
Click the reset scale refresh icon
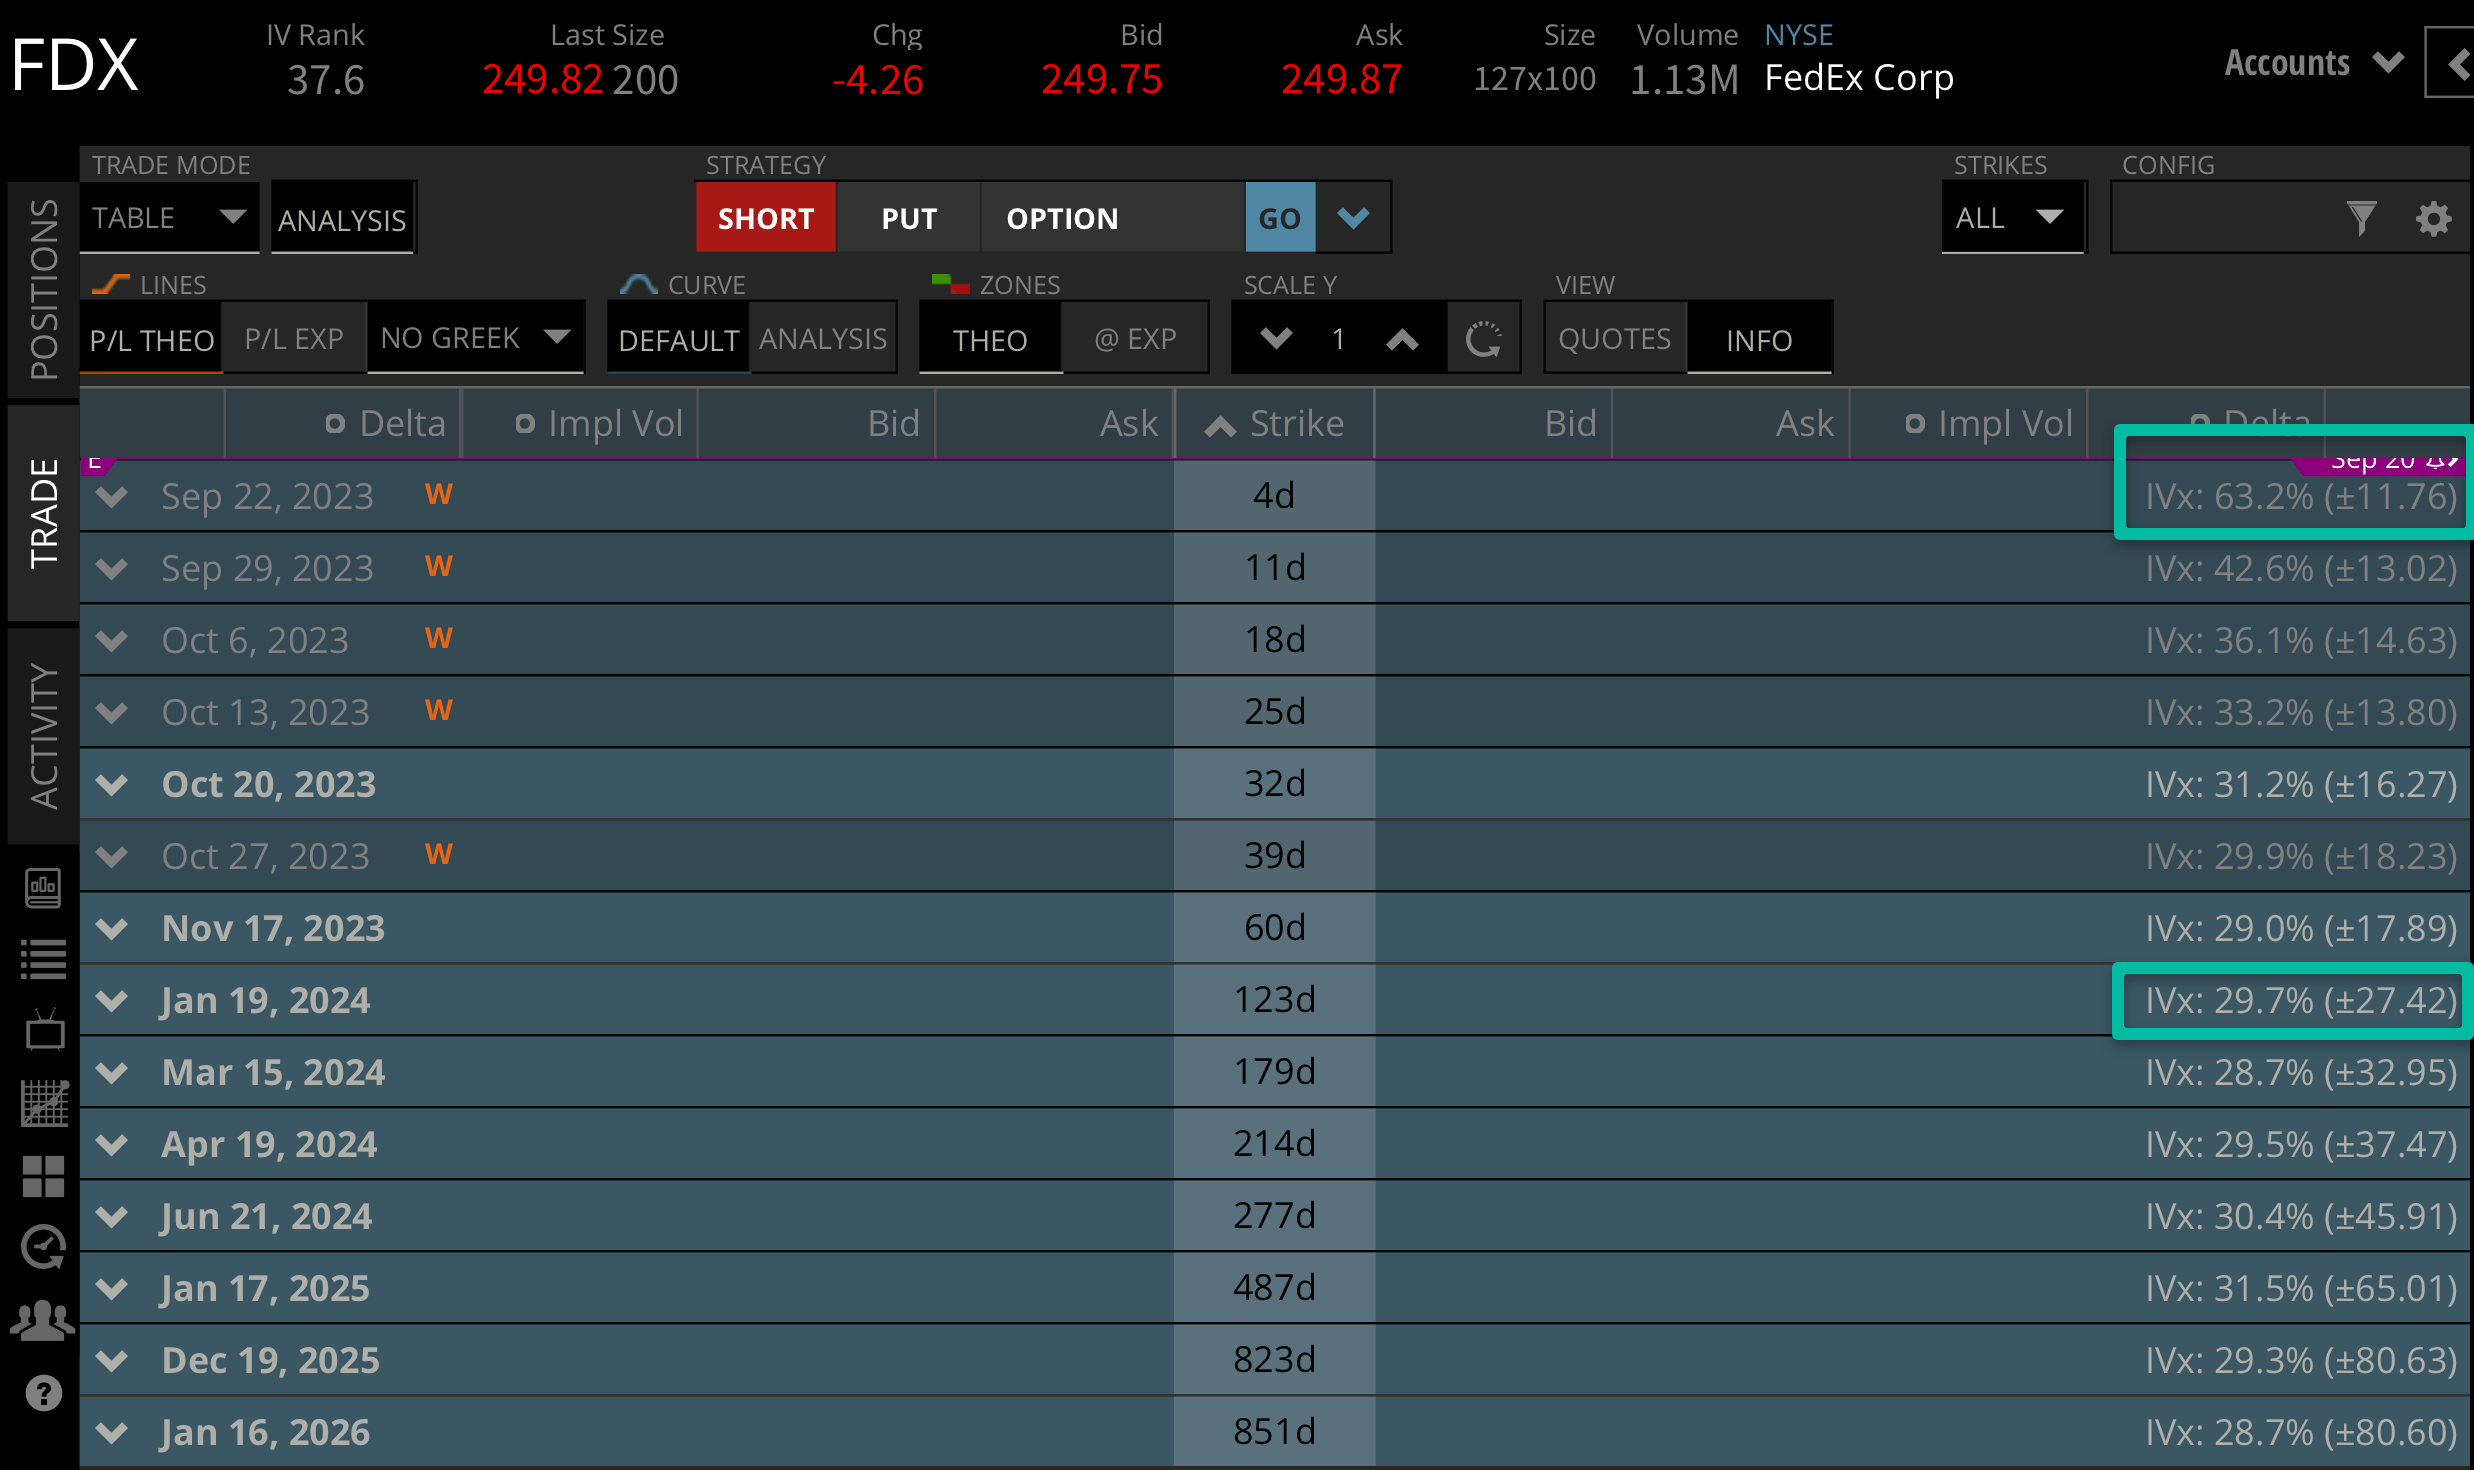point(1483,339)
